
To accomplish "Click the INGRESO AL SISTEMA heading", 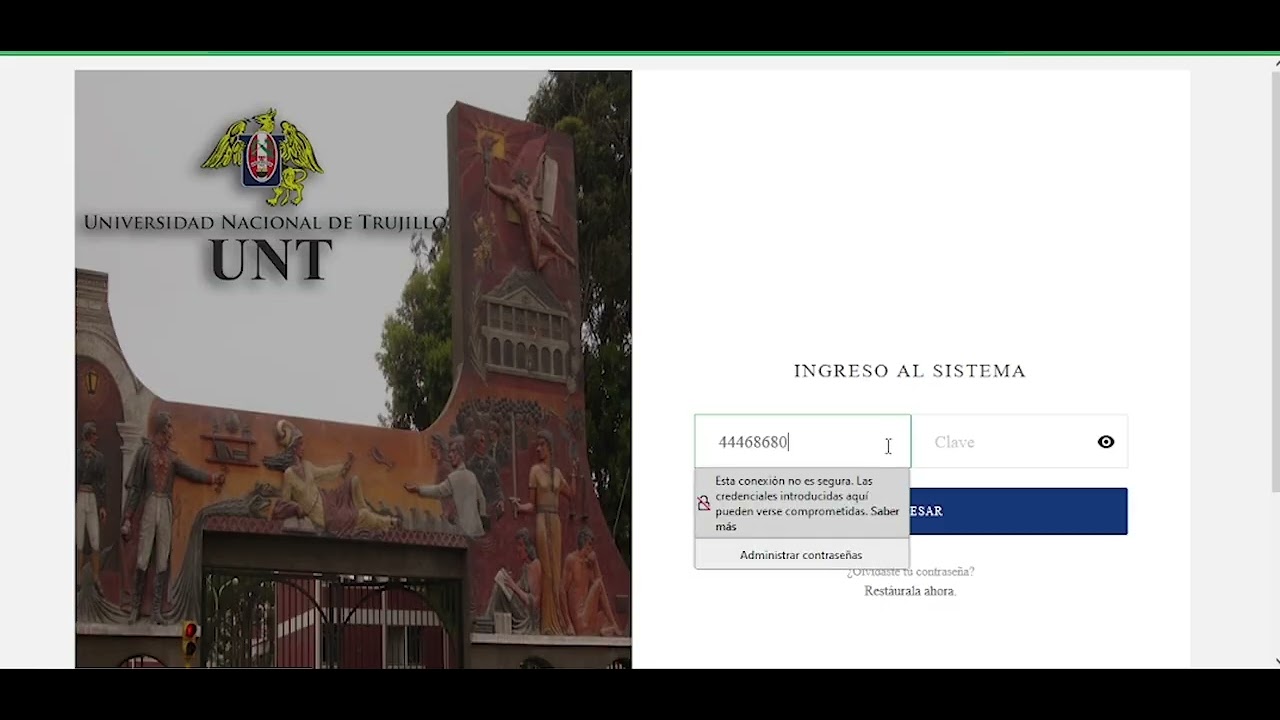I will pyautogui.click(x=910, y=371).
